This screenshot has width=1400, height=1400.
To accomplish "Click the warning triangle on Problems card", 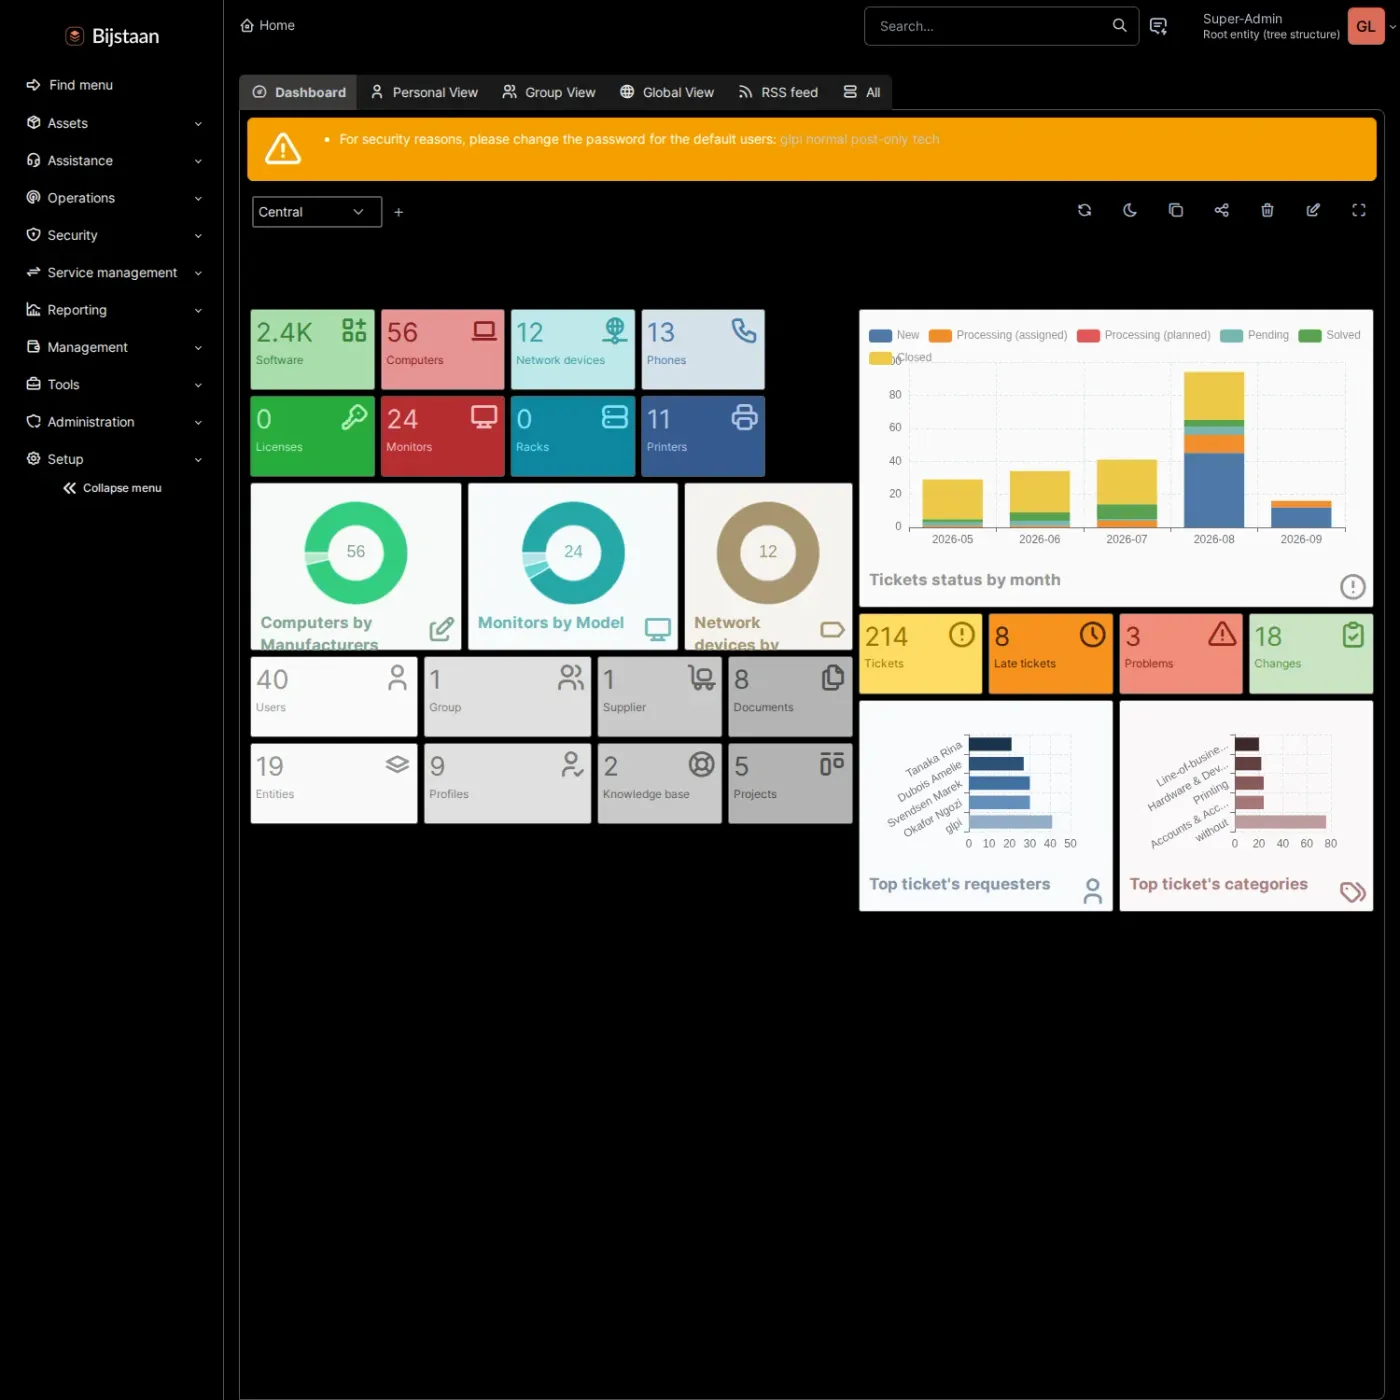I will [1222, 634].
